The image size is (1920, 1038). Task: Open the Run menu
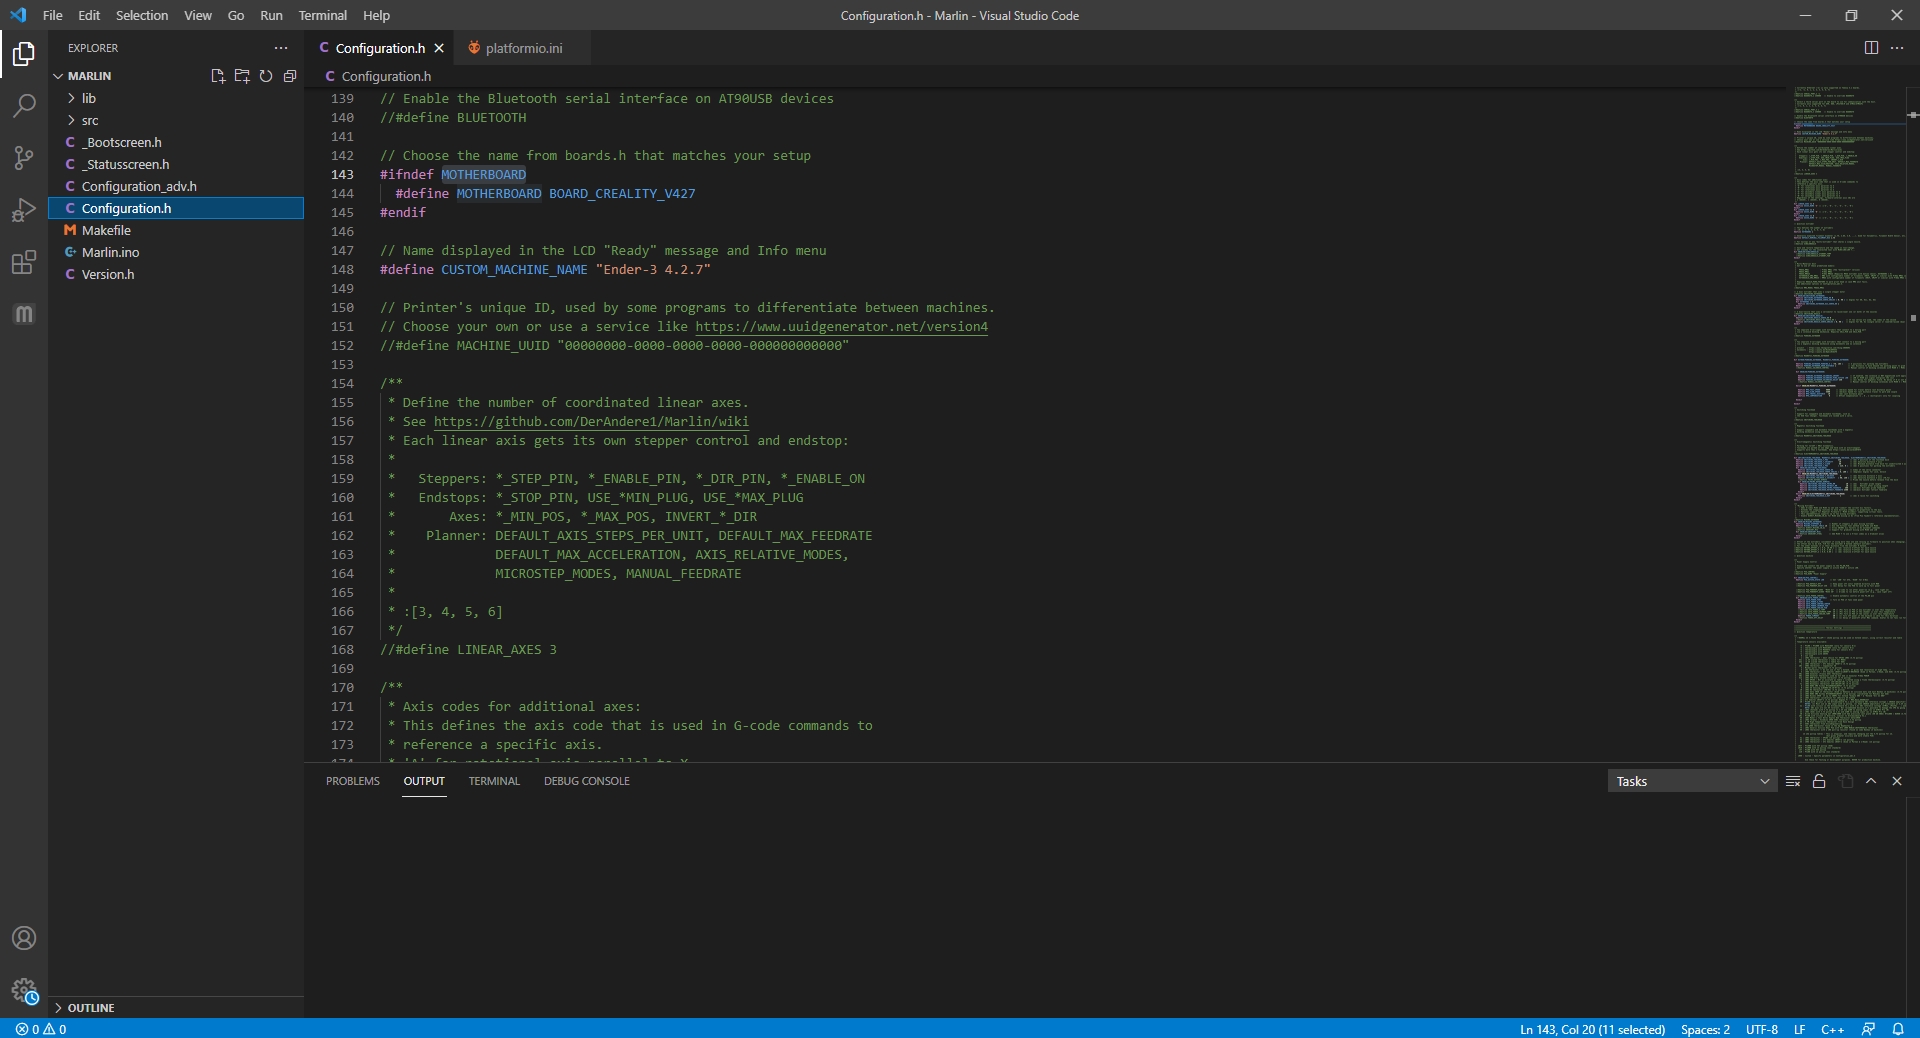point(271,15)
